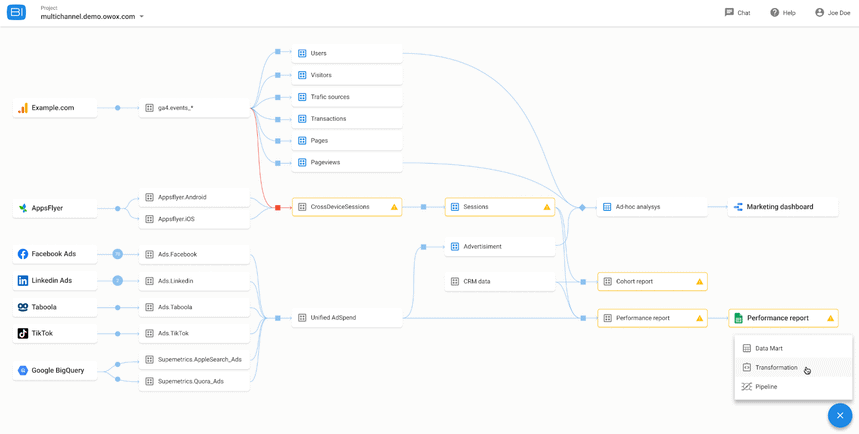Select the Taboola source node
Viewport: 859px width, 434px height.
[55, 307]
